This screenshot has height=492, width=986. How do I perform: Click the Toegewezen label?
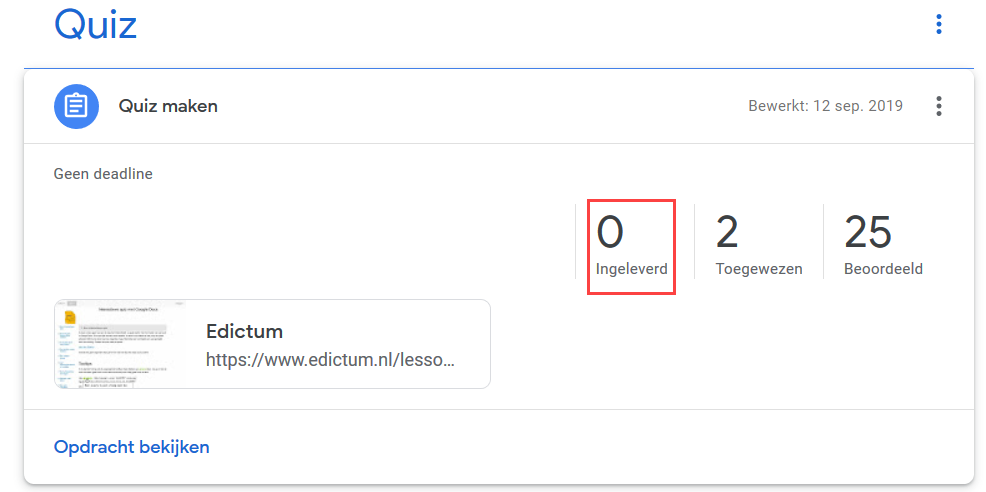coord(759,269)
